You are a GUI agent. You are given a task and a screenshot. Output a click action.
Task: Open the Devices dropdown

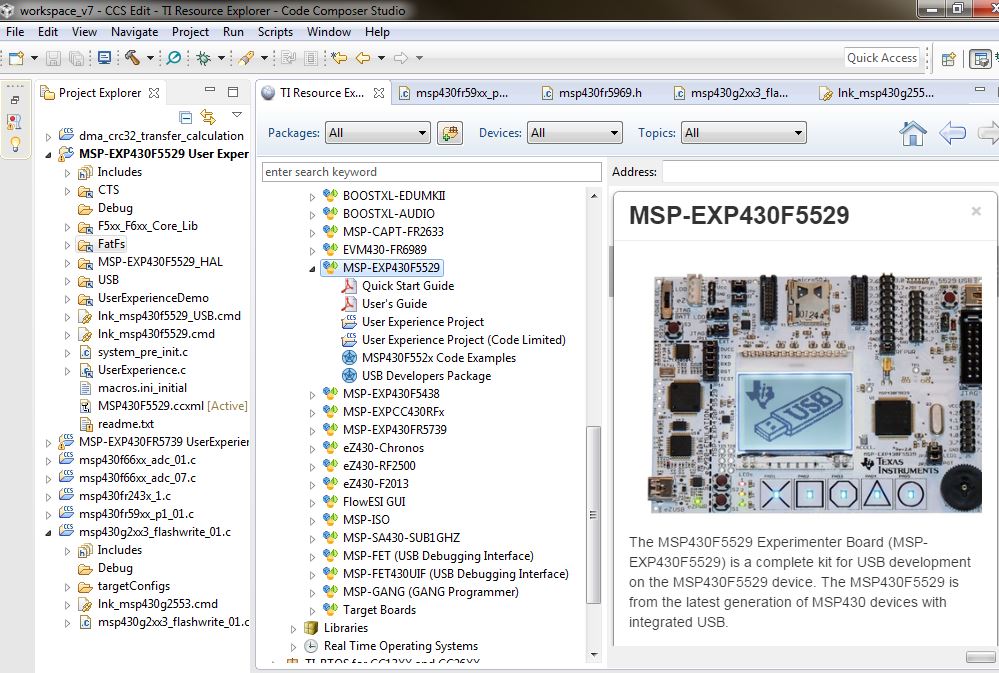pos(577,133)
